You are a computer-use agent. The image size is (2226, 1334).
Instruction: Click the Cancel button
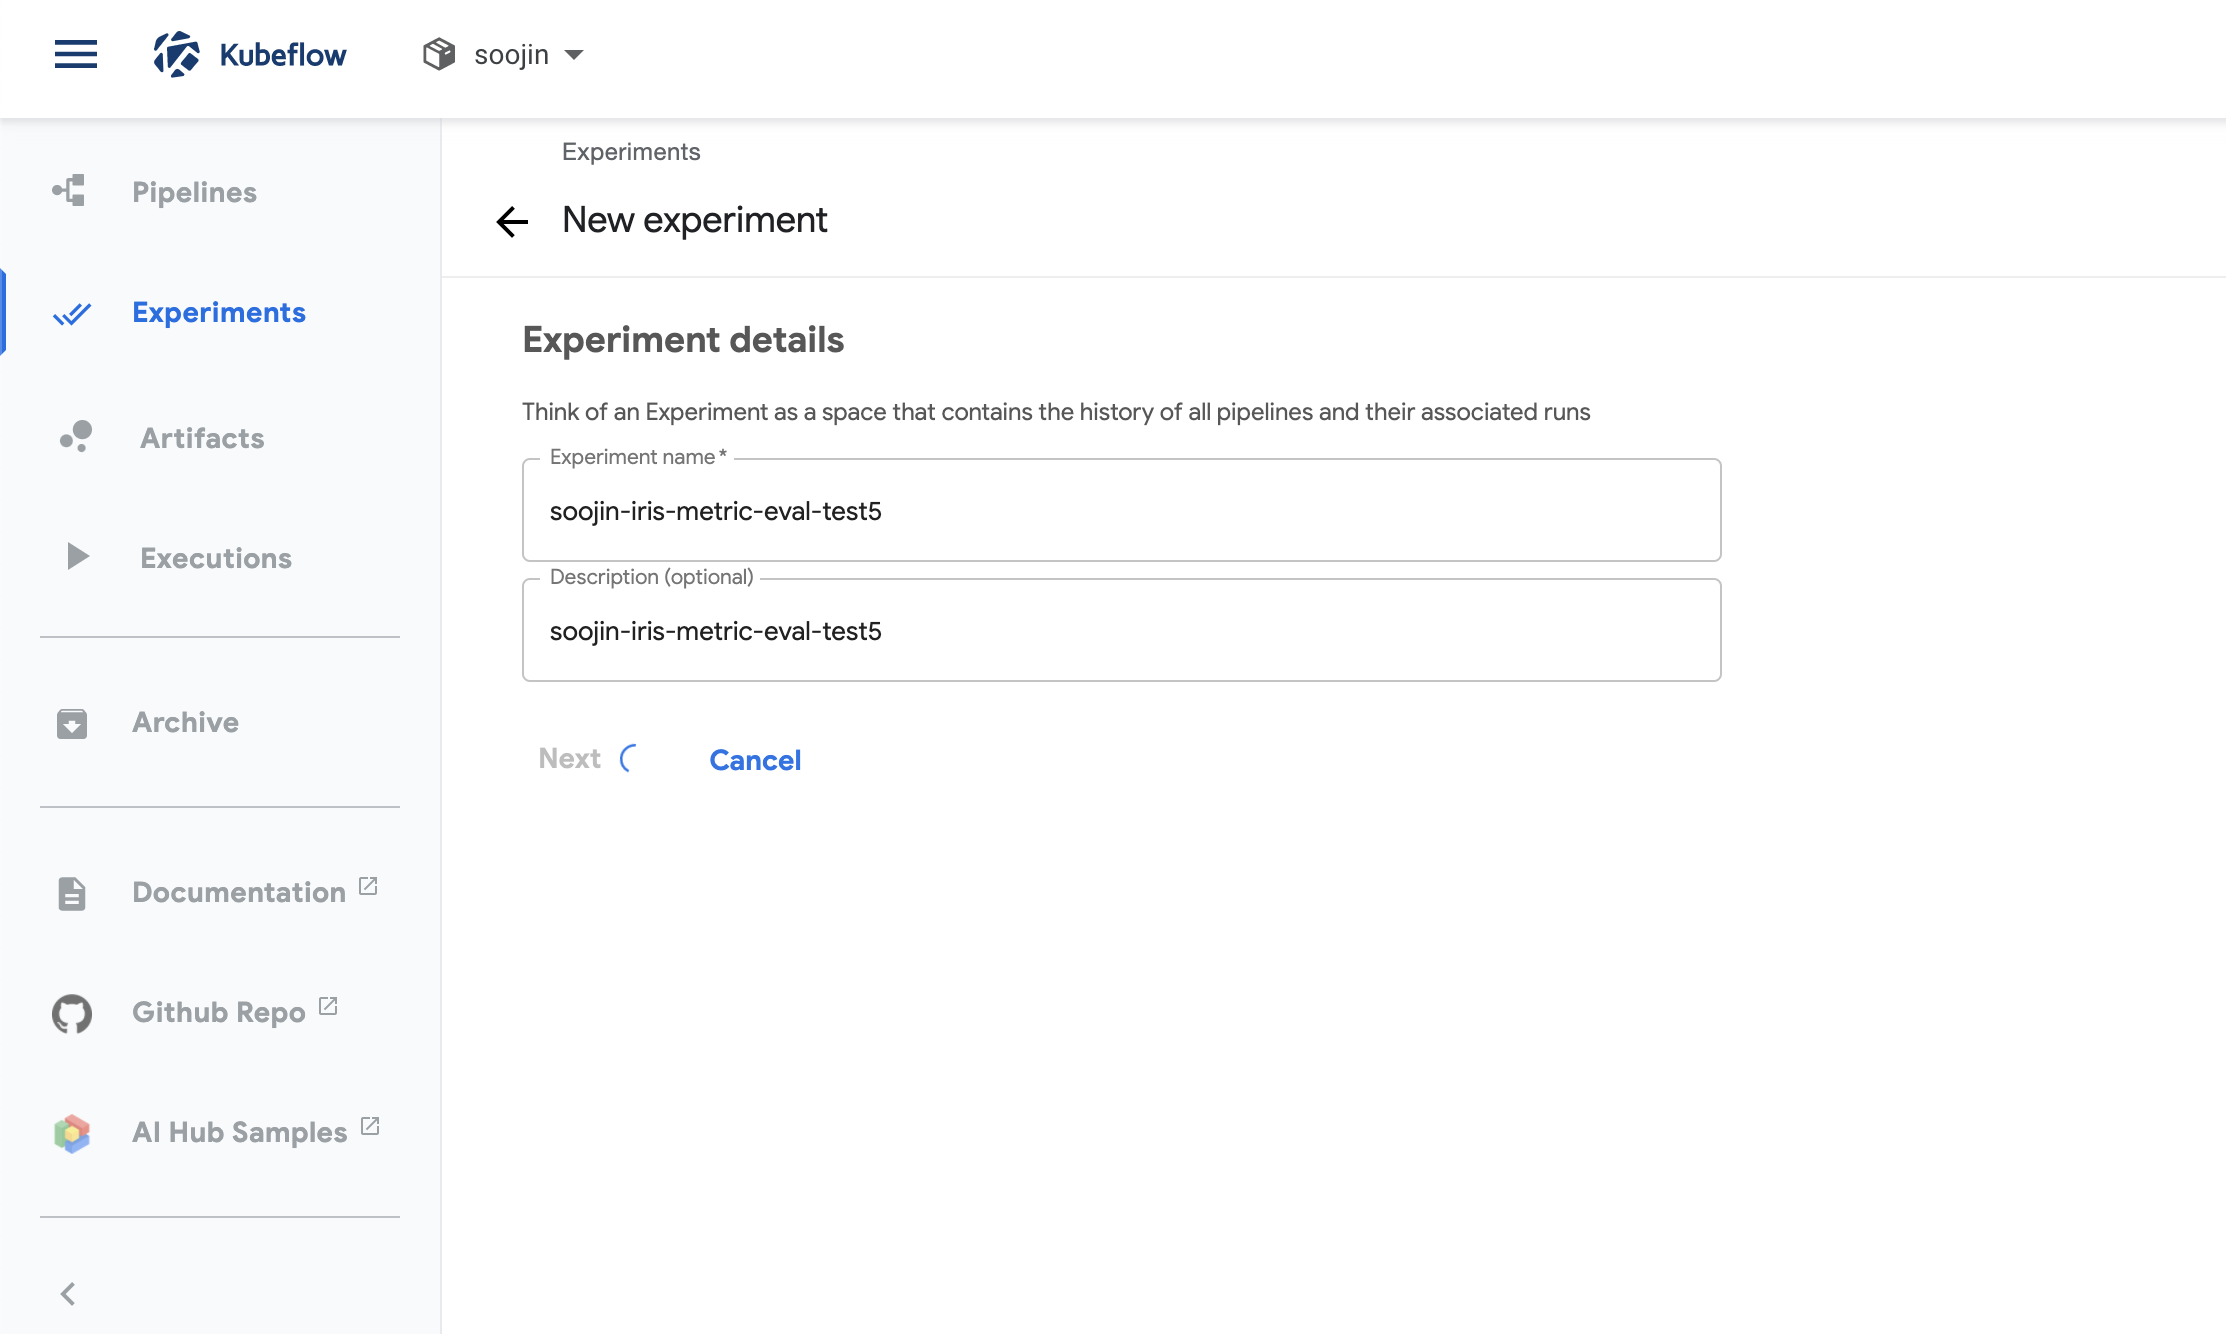coord(755,760)
